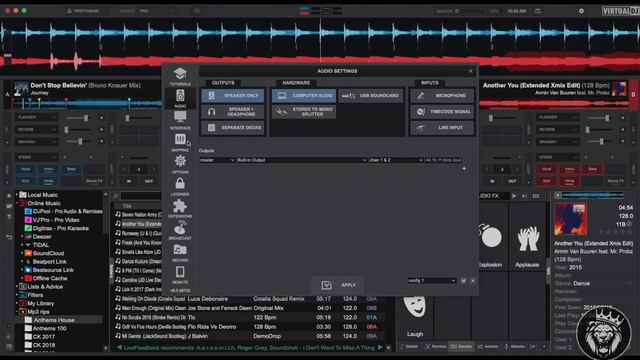
Task: Open Remote settings section
Action: (180, 275)
